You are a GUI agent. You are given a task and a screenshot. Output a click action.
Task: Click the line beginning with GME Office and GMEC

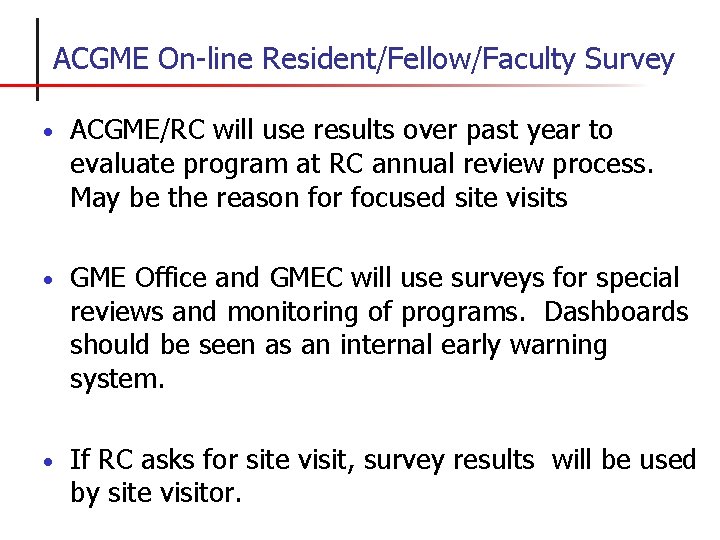pyautogui.click(x=374, y=279)
